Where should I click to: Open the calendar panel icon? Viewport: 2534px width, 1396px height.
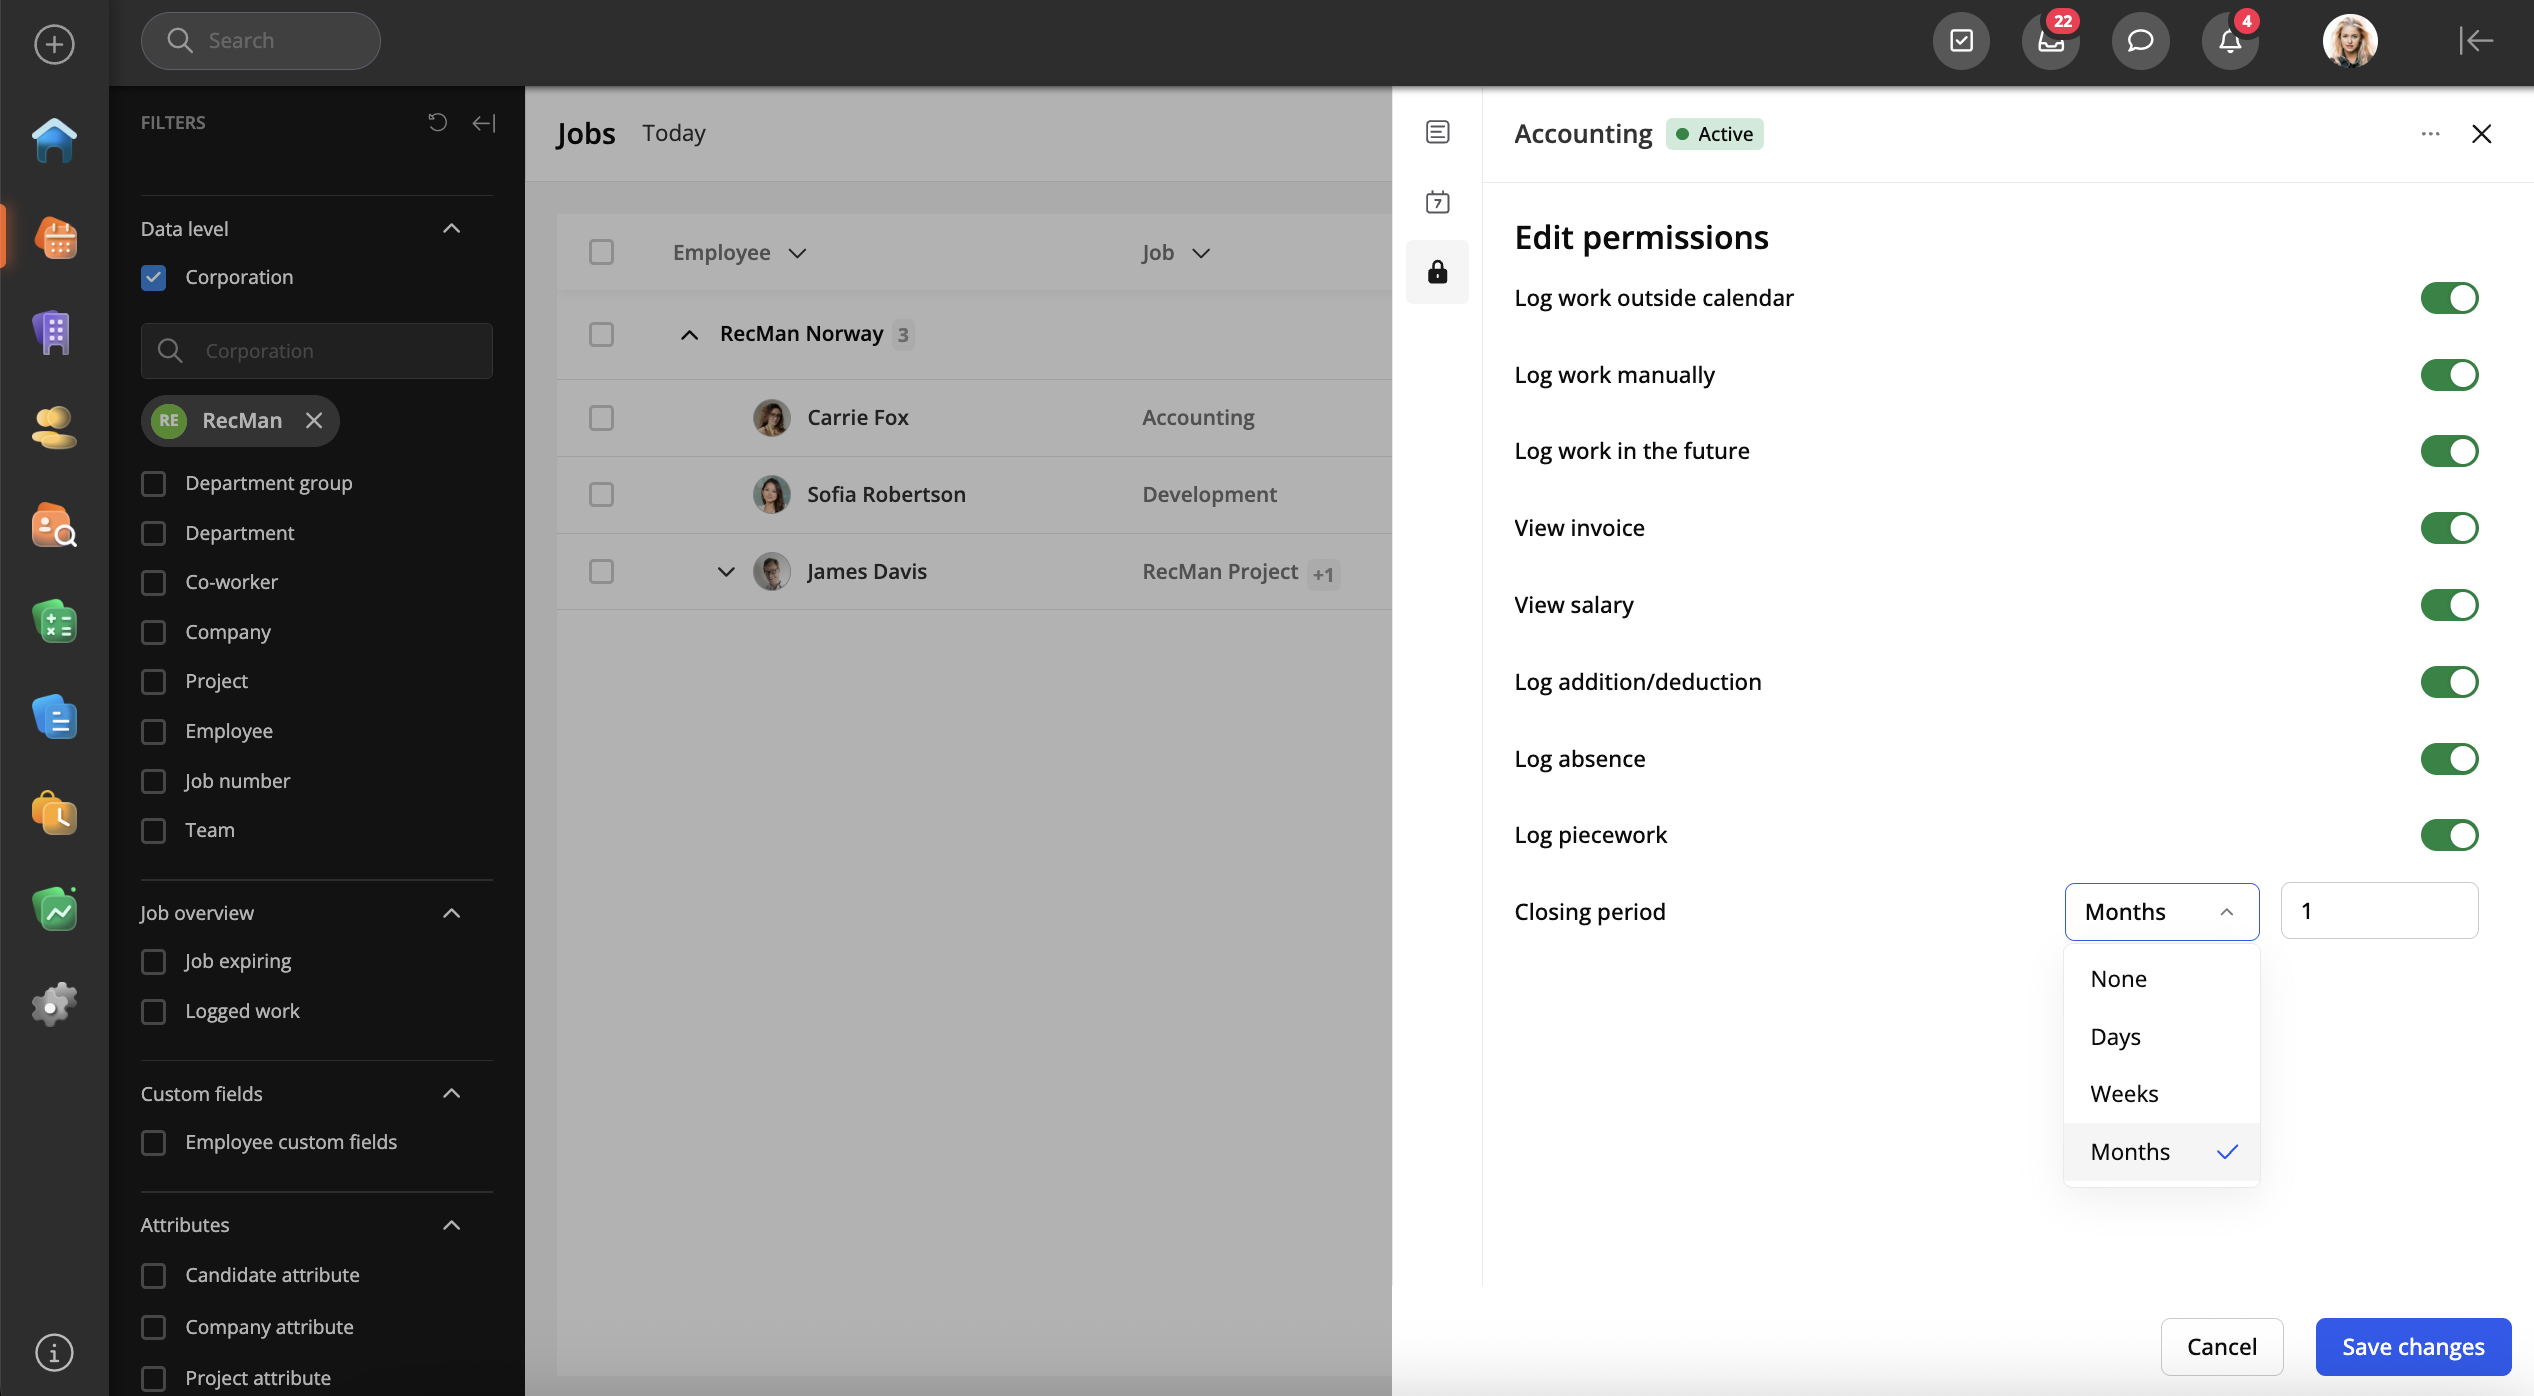1437,202
